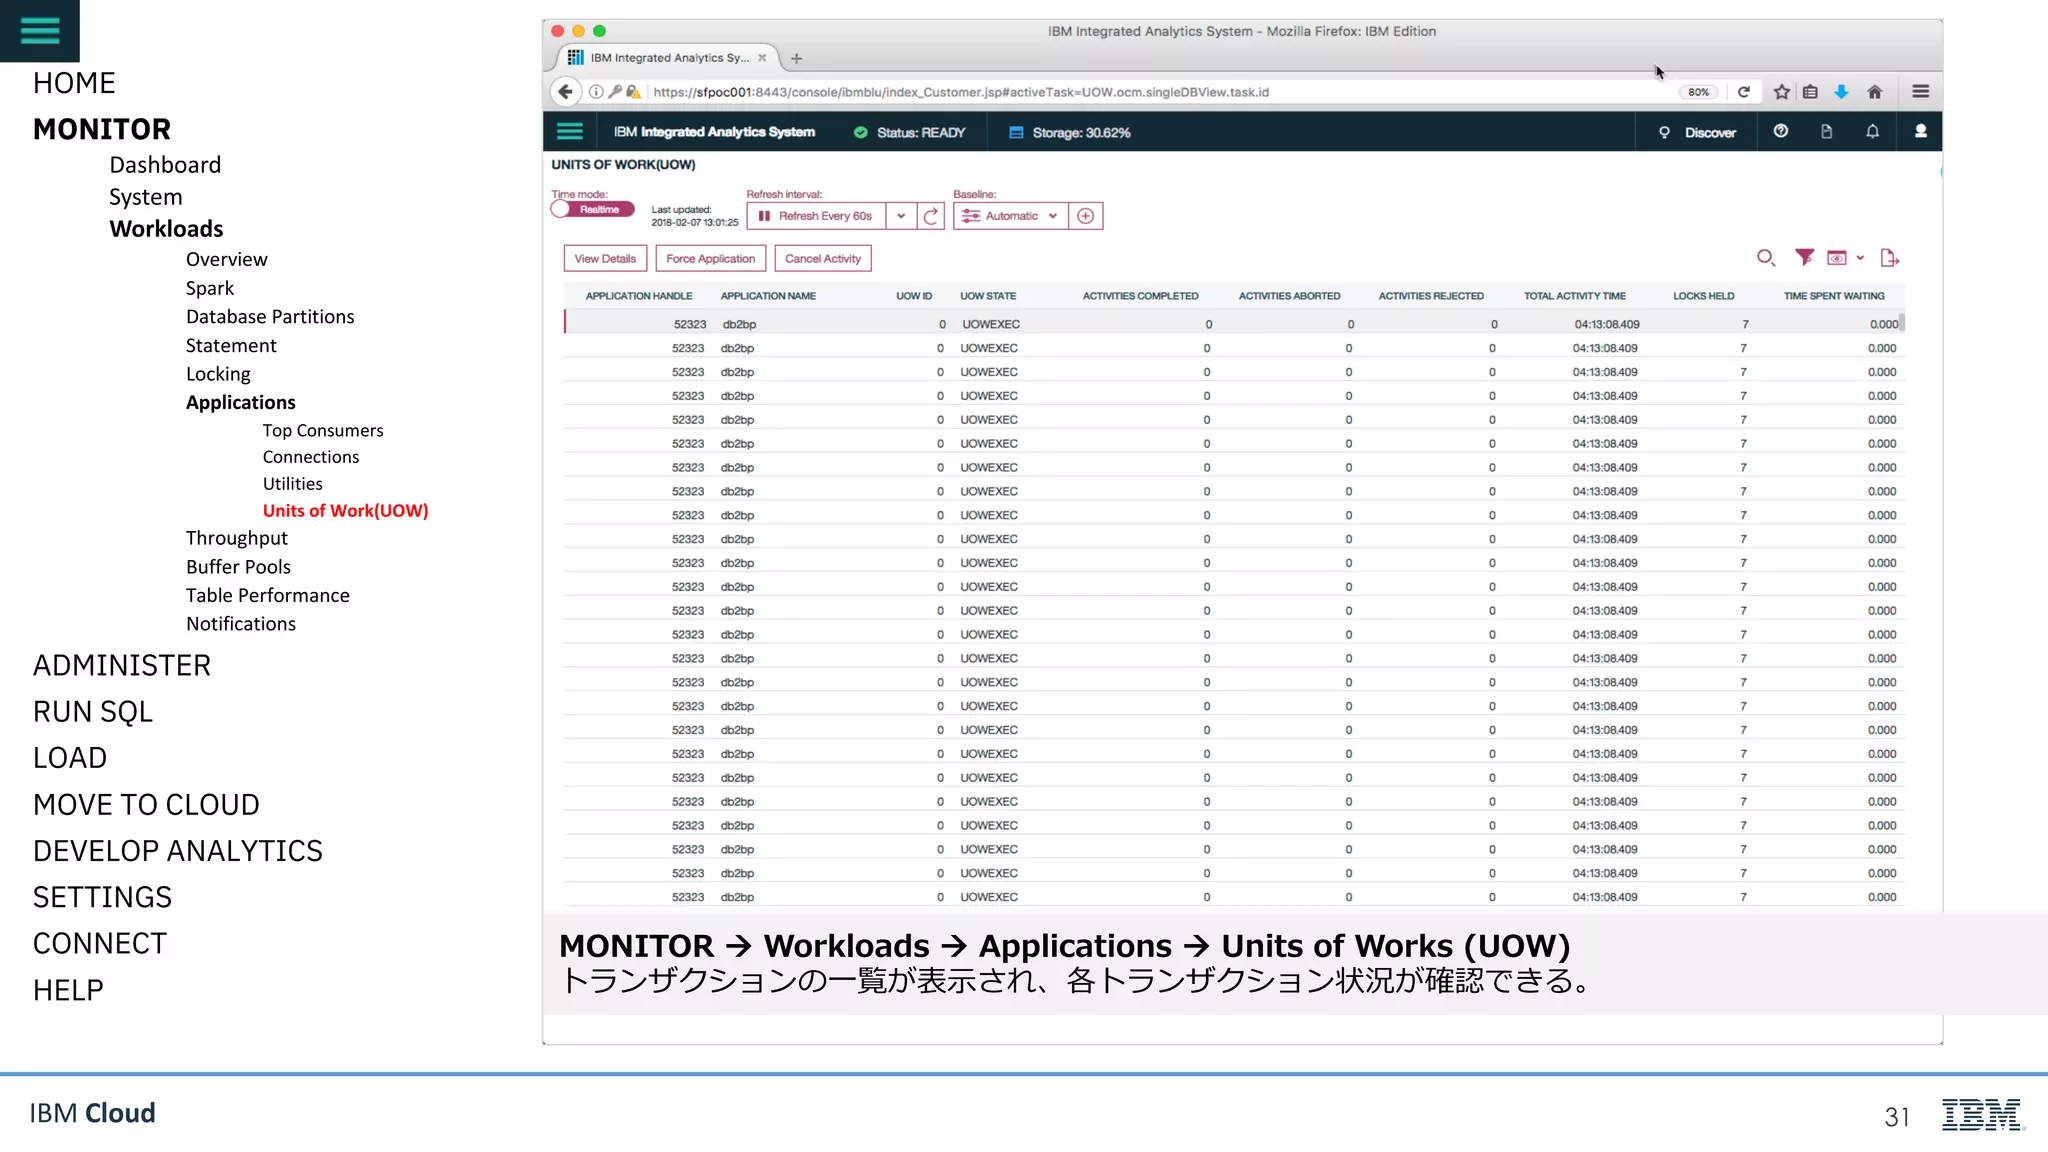The height and width of the screenshot is (1152, 2048).
Task: Click the Cancel Activity button
Action: [x=822, y=259]
